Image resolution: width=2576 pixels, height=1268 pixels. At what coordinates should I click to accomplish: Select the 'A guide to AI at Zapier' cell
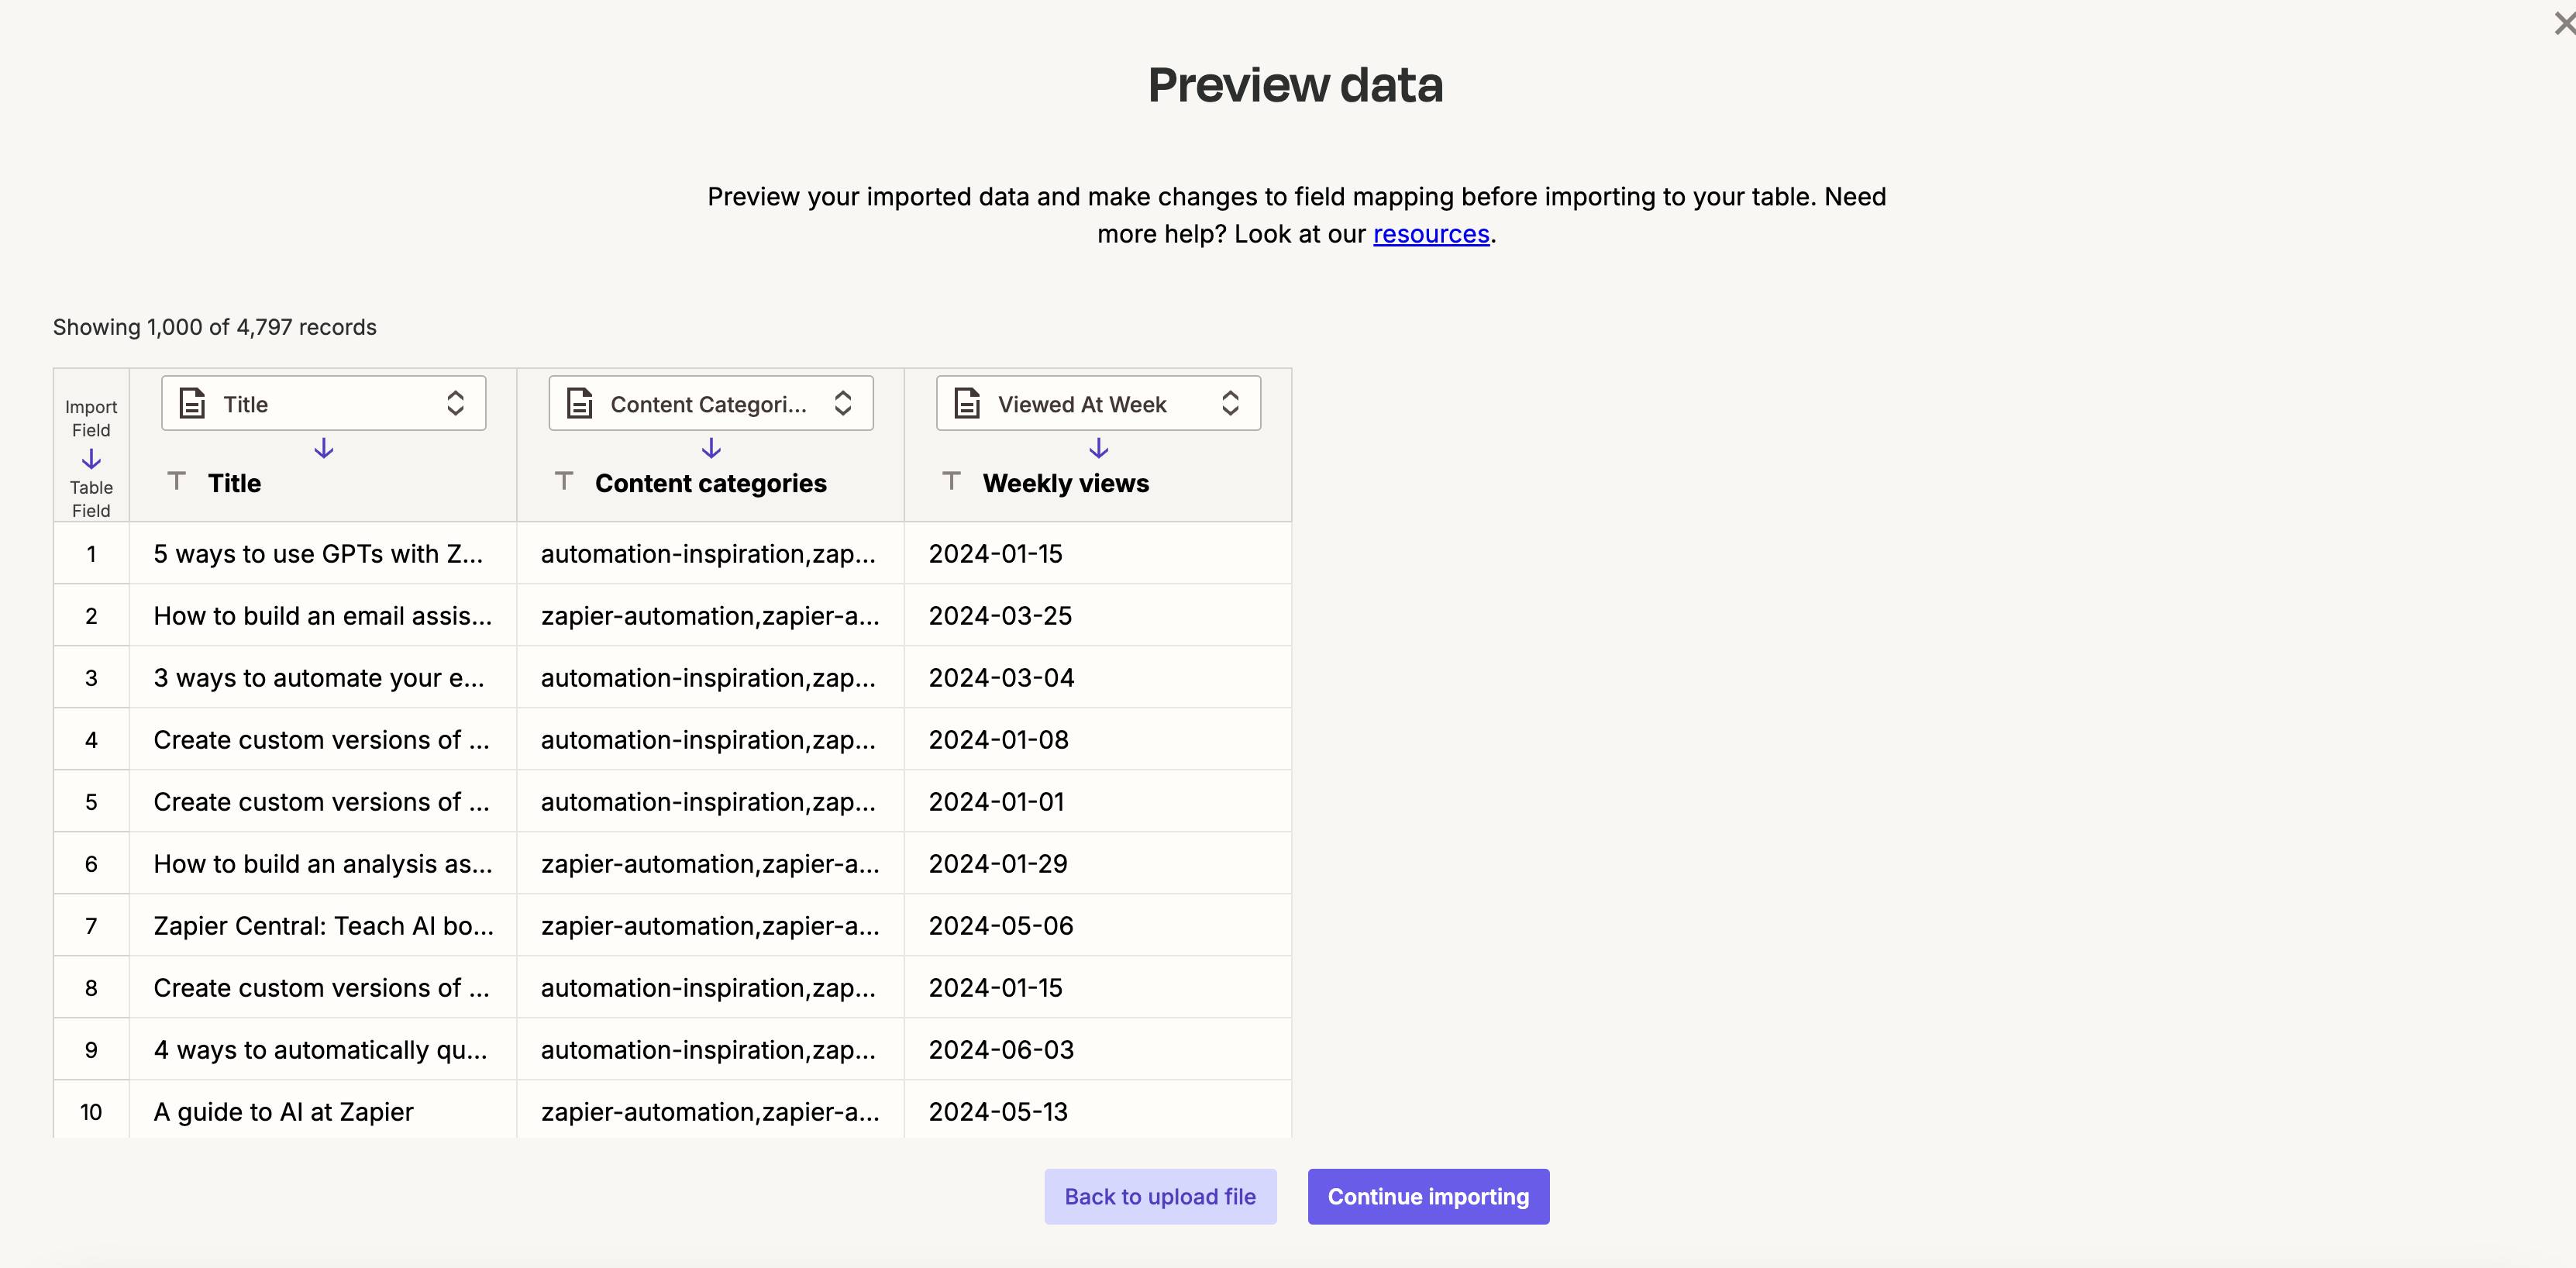[x=323, y=1111]
